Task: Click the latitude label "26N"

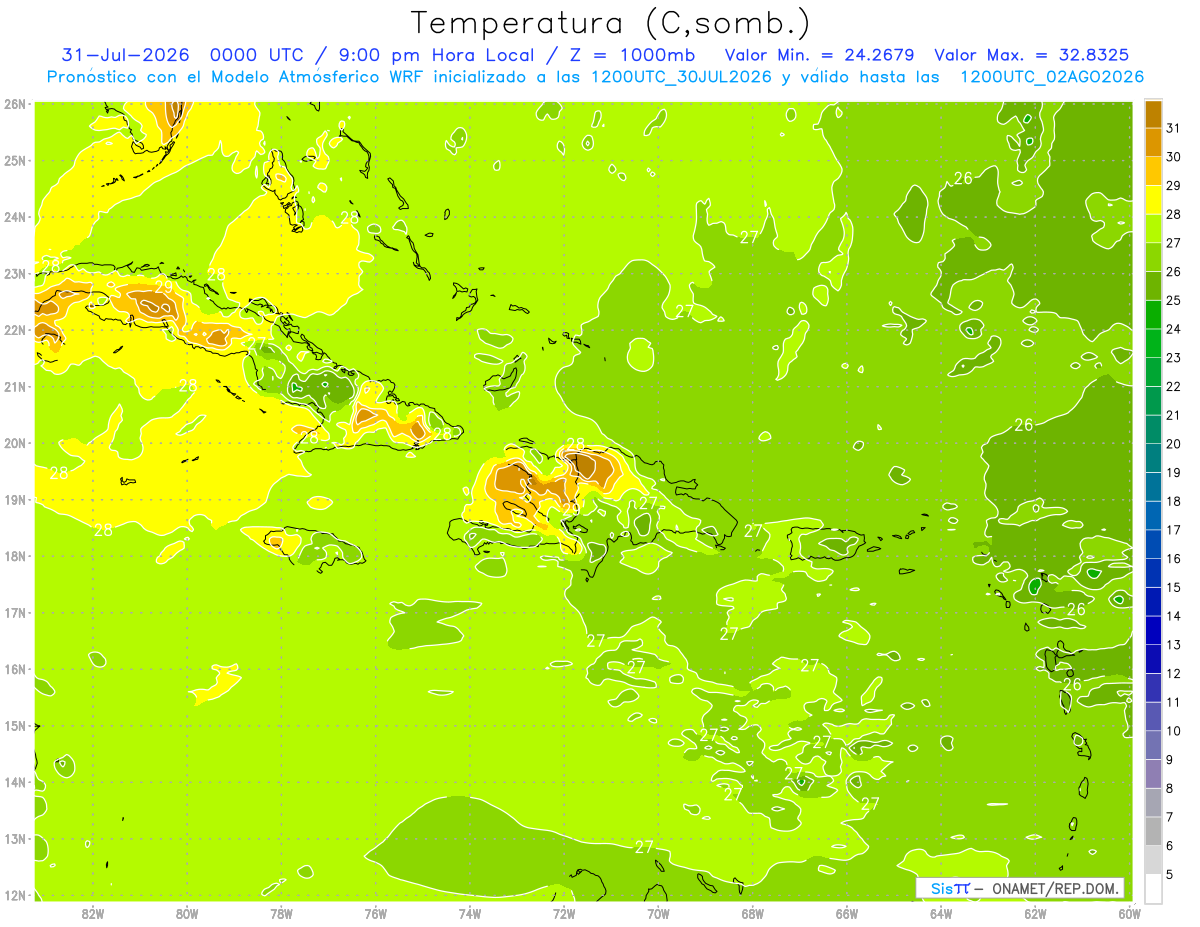Action: pyautogui.click(x=15, y=104)
